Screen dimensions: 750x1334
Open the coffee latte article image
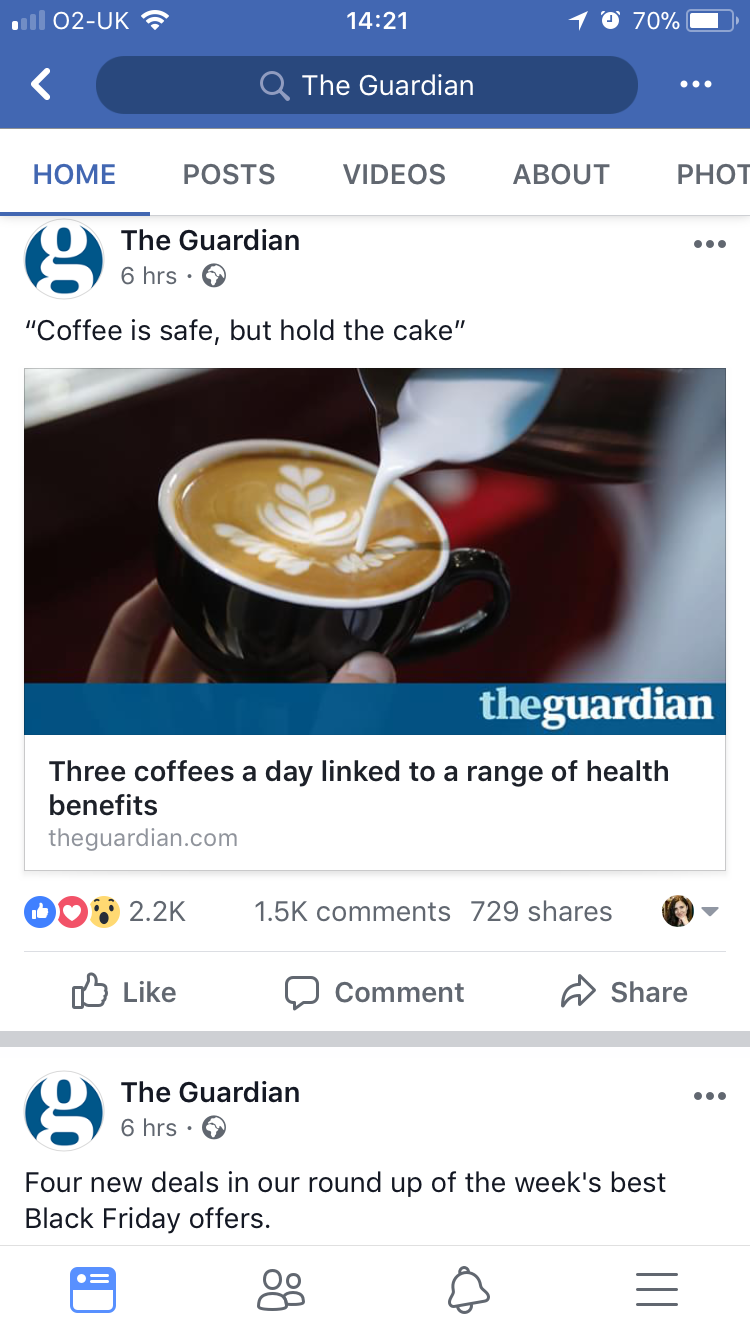375,551
